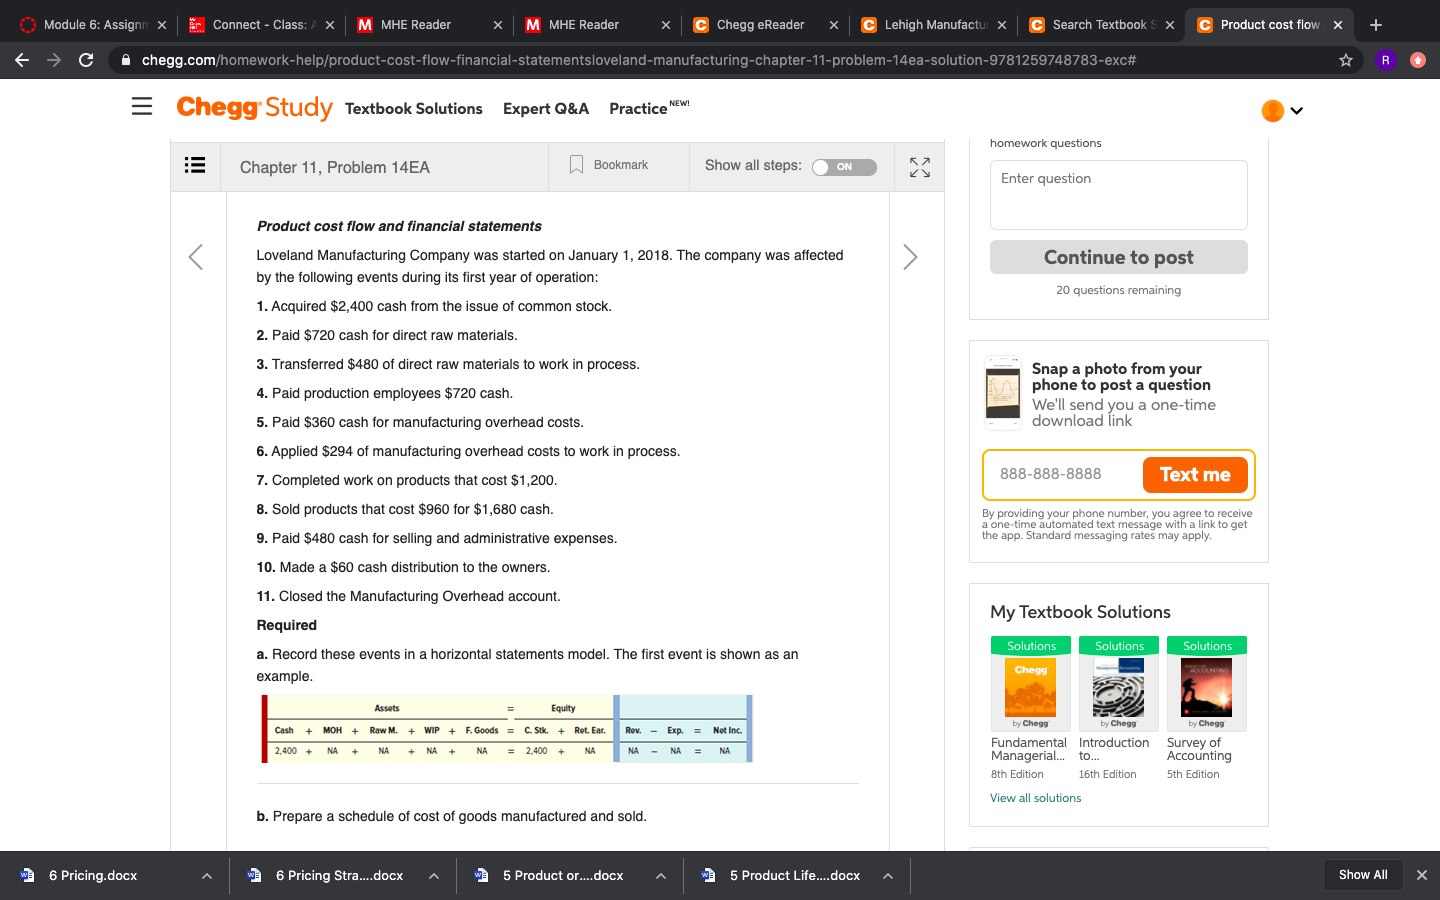Expand the account dropdown chevron
The image size is (1440, 900).
(1296, 111)
